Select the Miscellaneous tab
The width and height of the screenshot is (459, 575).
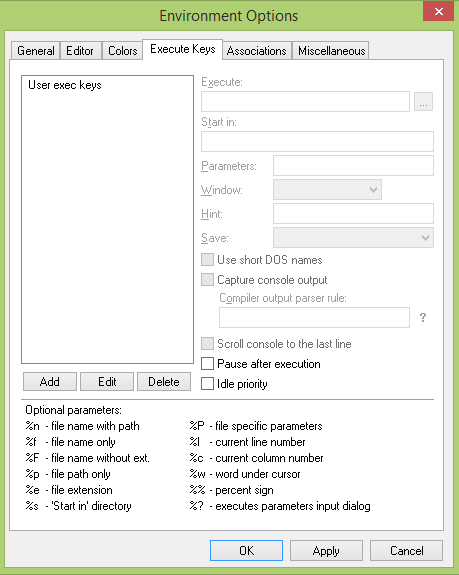(x=331, y=51)
